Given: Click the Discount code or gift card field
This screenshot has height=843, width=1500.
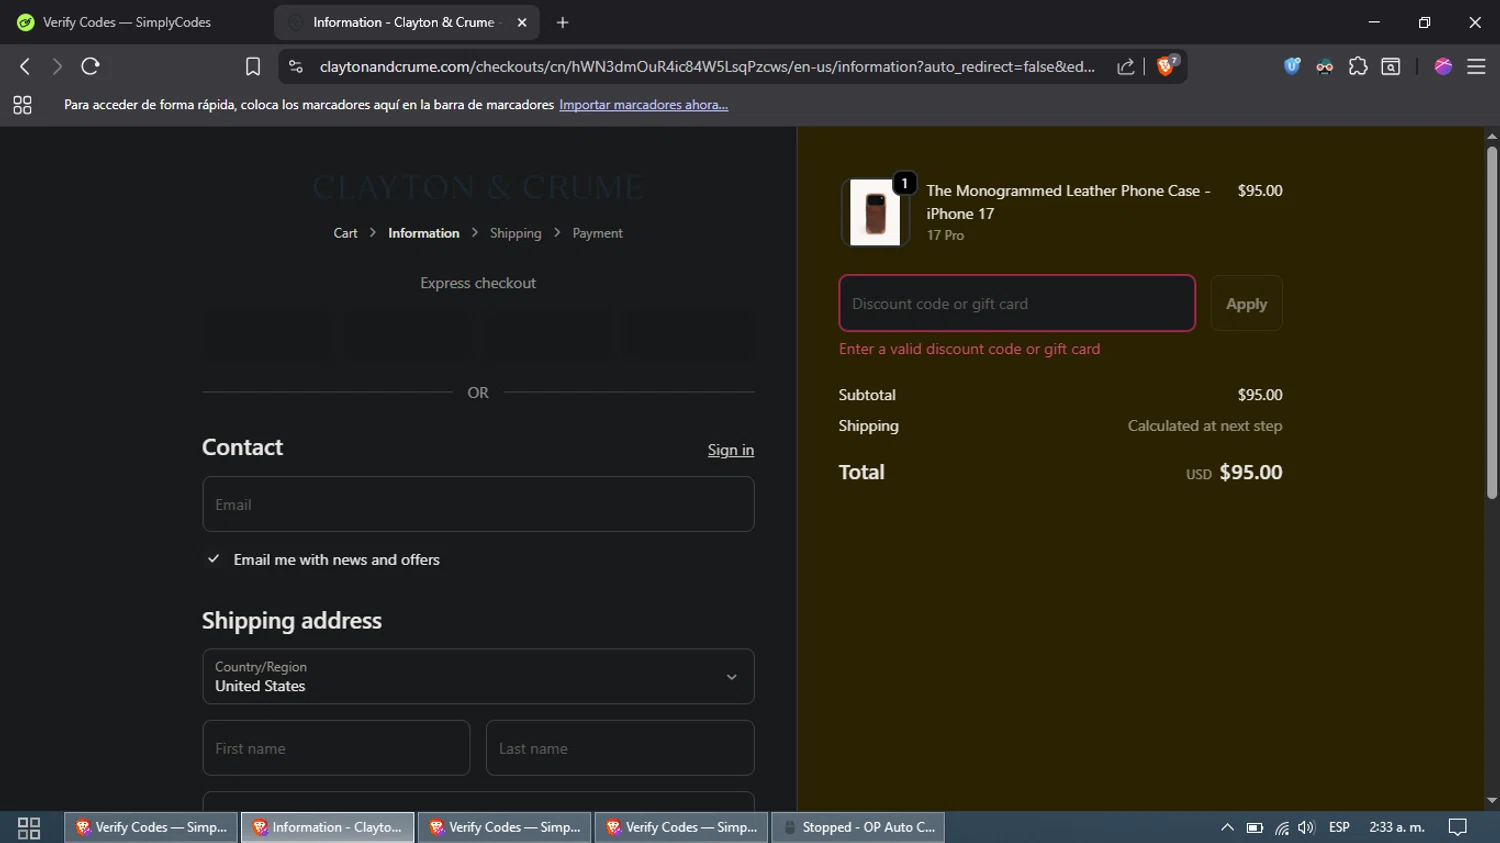Looking at the screenshot, I should point(1017,303).
